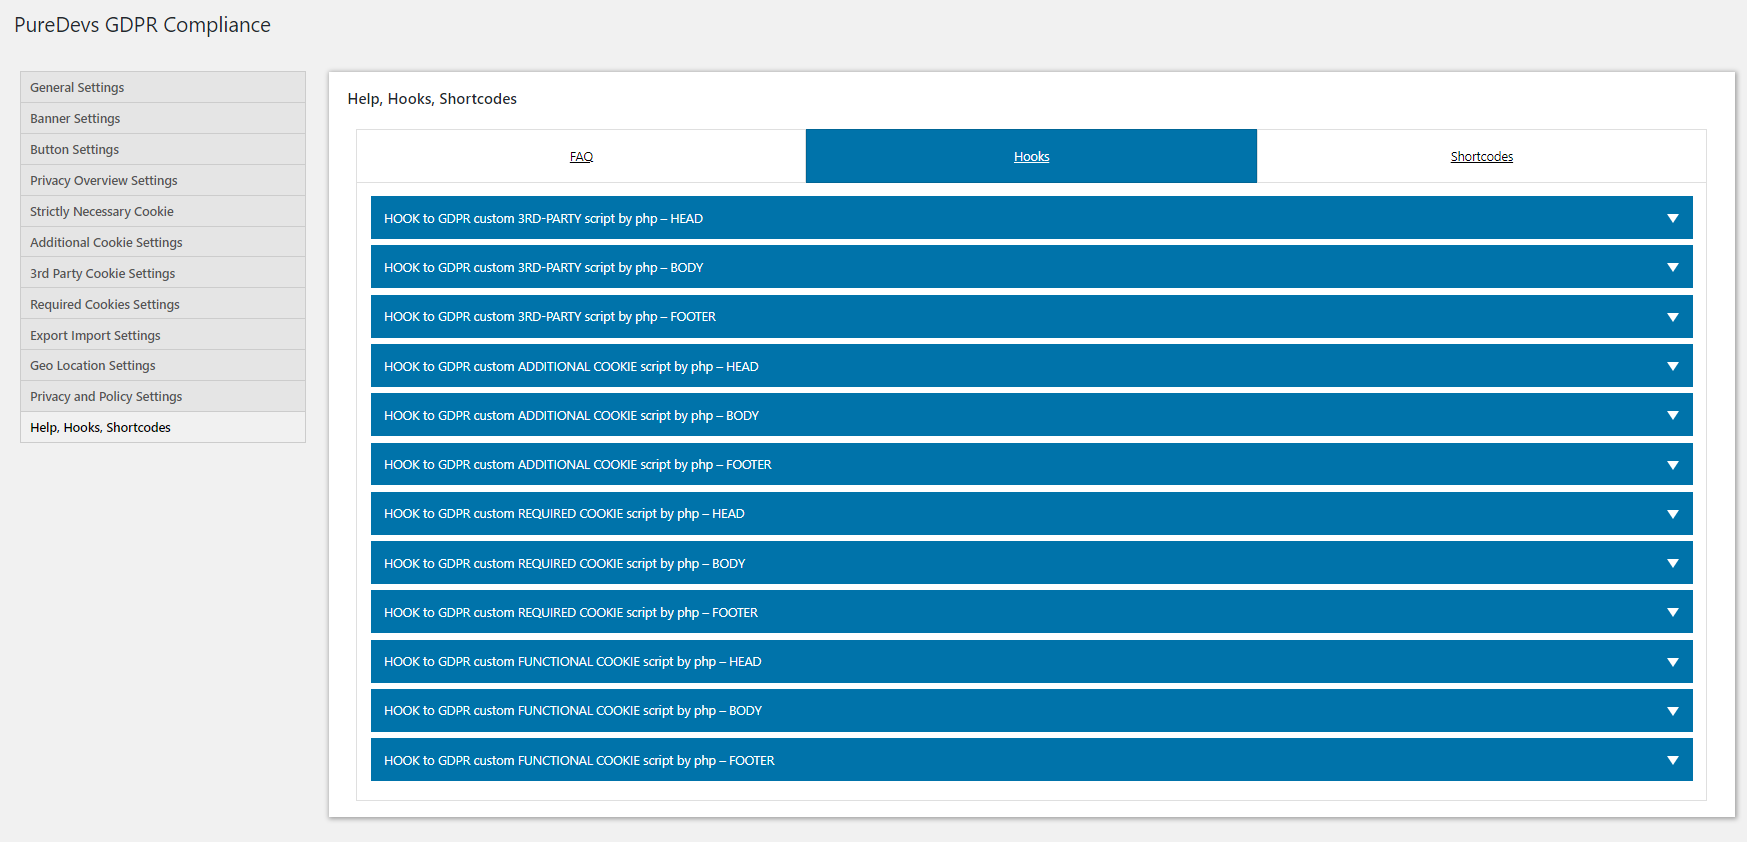The width and height of the screenshot is (1747, 842).
Task: Click arrow on REQUIRED COOKIE HEAD hook
Action: click(x=1672, y=514)
